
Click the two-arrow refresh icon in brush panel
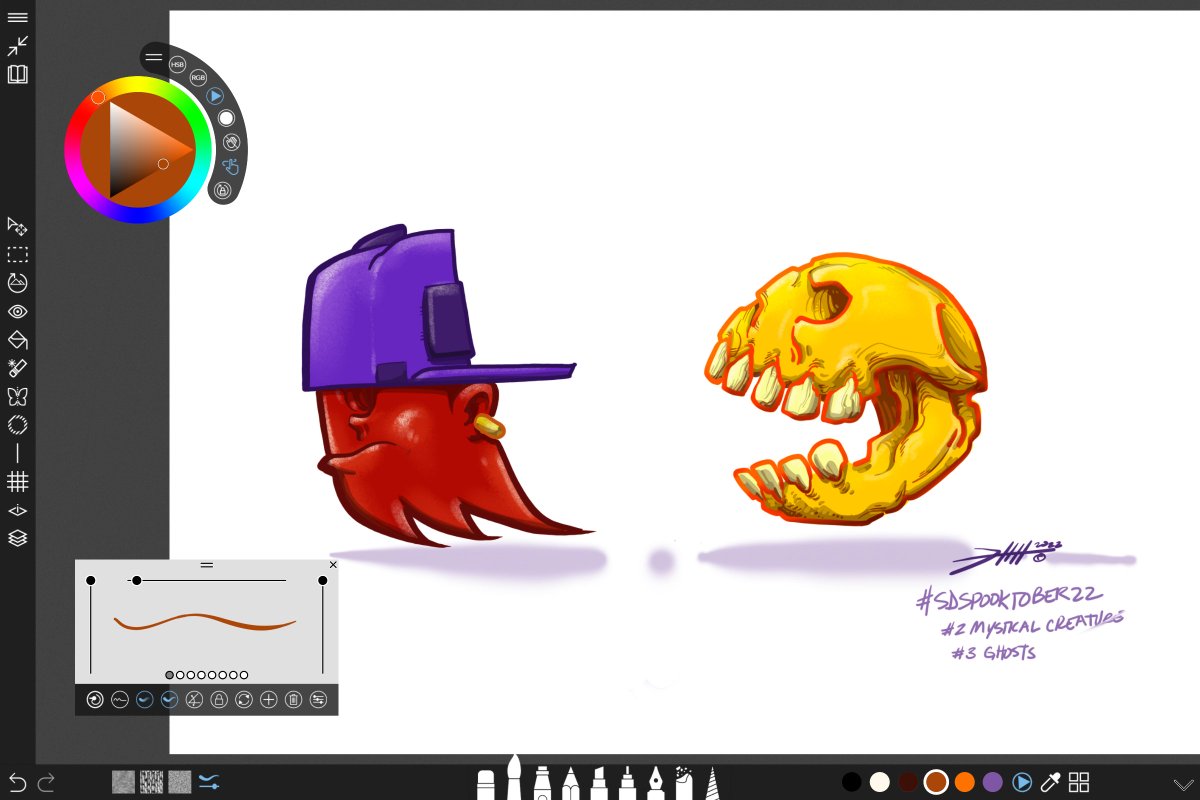click(244, 700)
